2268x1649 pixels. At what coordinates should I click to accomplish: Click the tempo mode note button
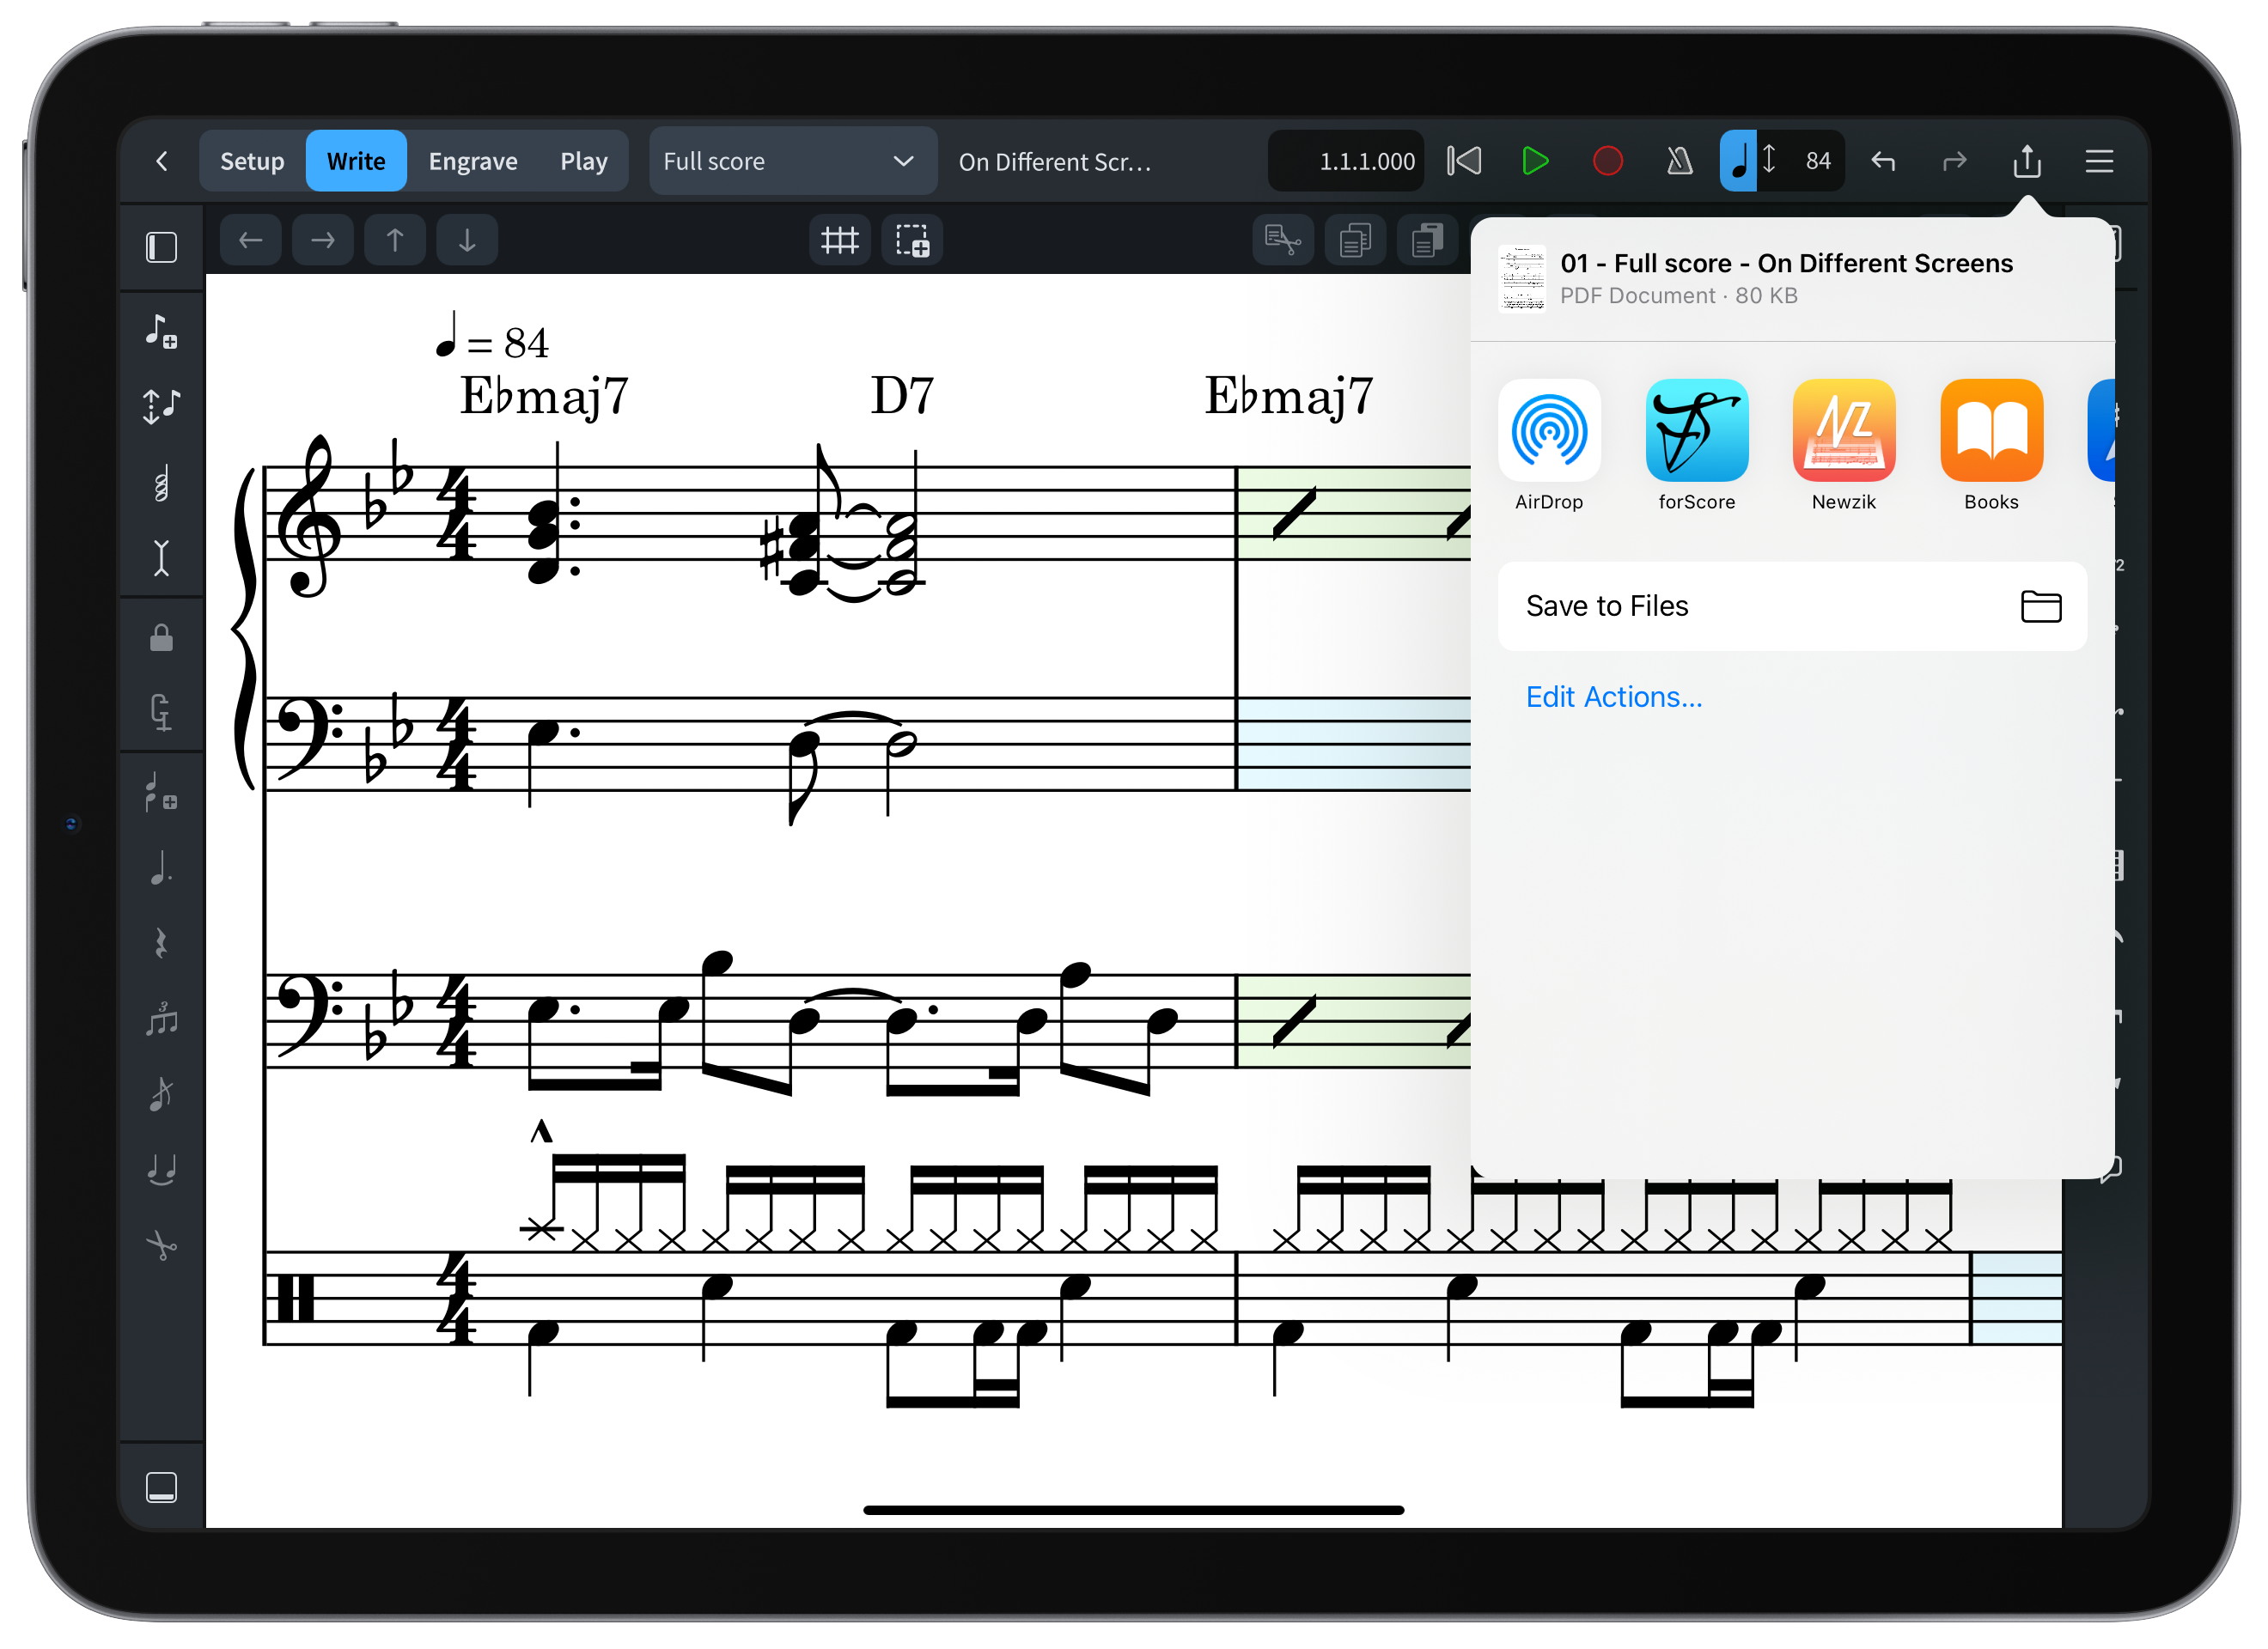coord(1738,161)
